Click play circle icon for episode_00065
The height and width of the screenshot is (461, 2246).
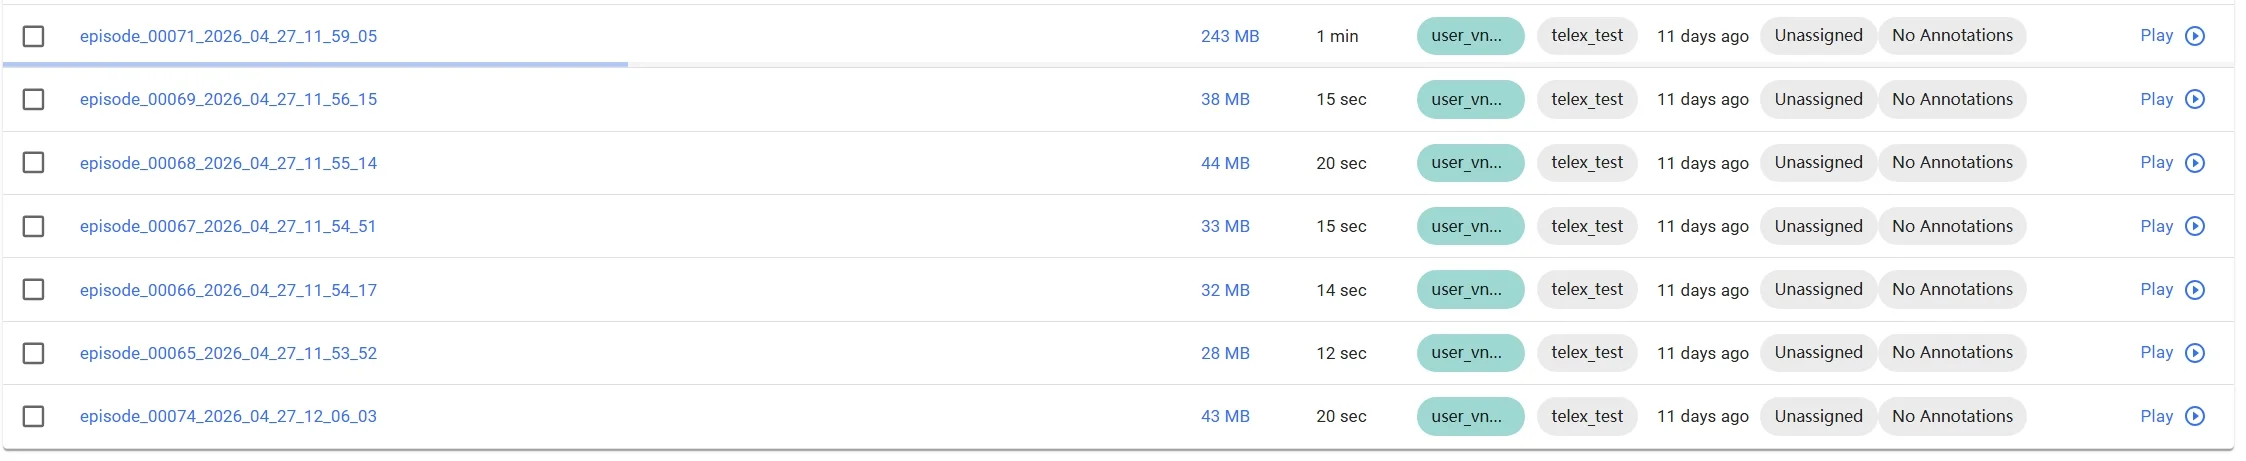[x=2195, y=353]
